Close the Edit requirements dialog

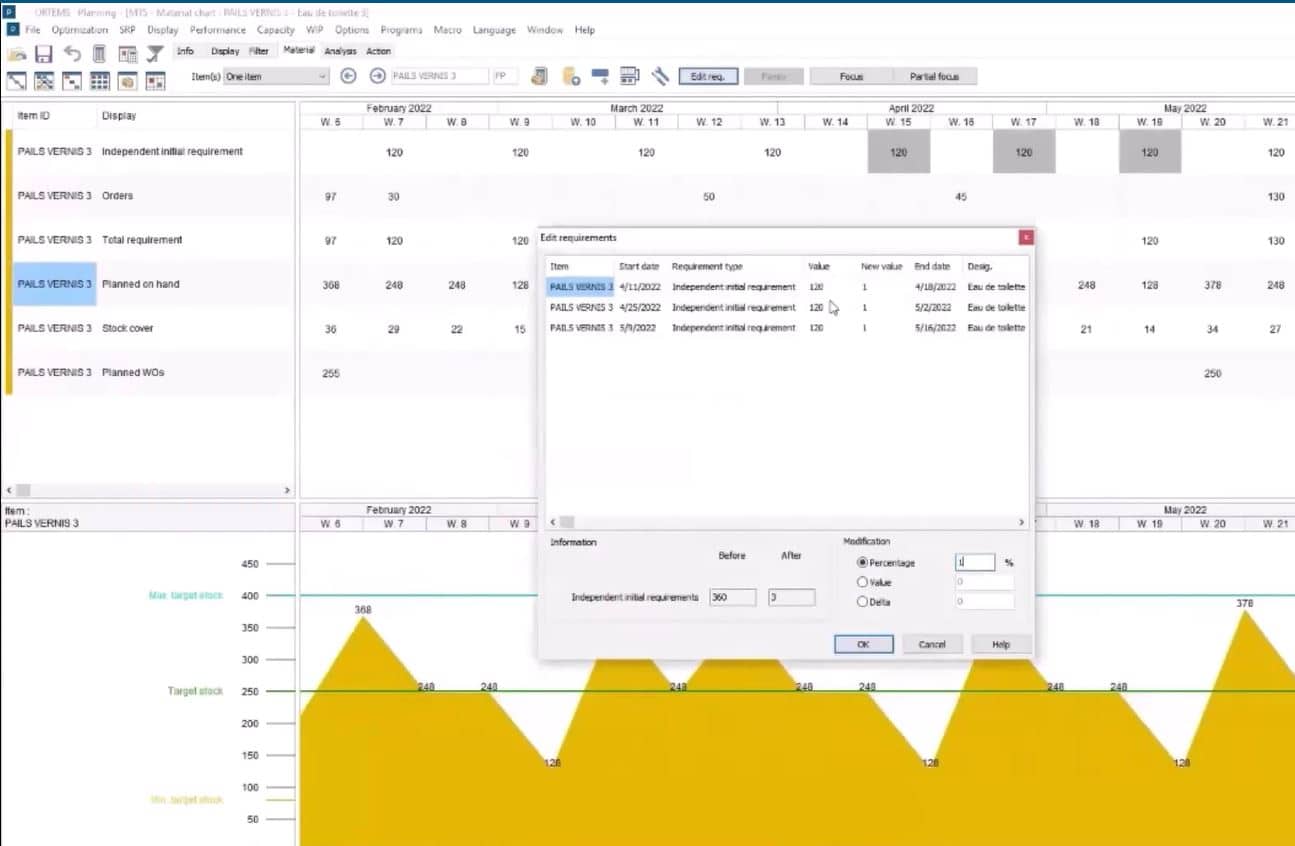coord(1025,237)
